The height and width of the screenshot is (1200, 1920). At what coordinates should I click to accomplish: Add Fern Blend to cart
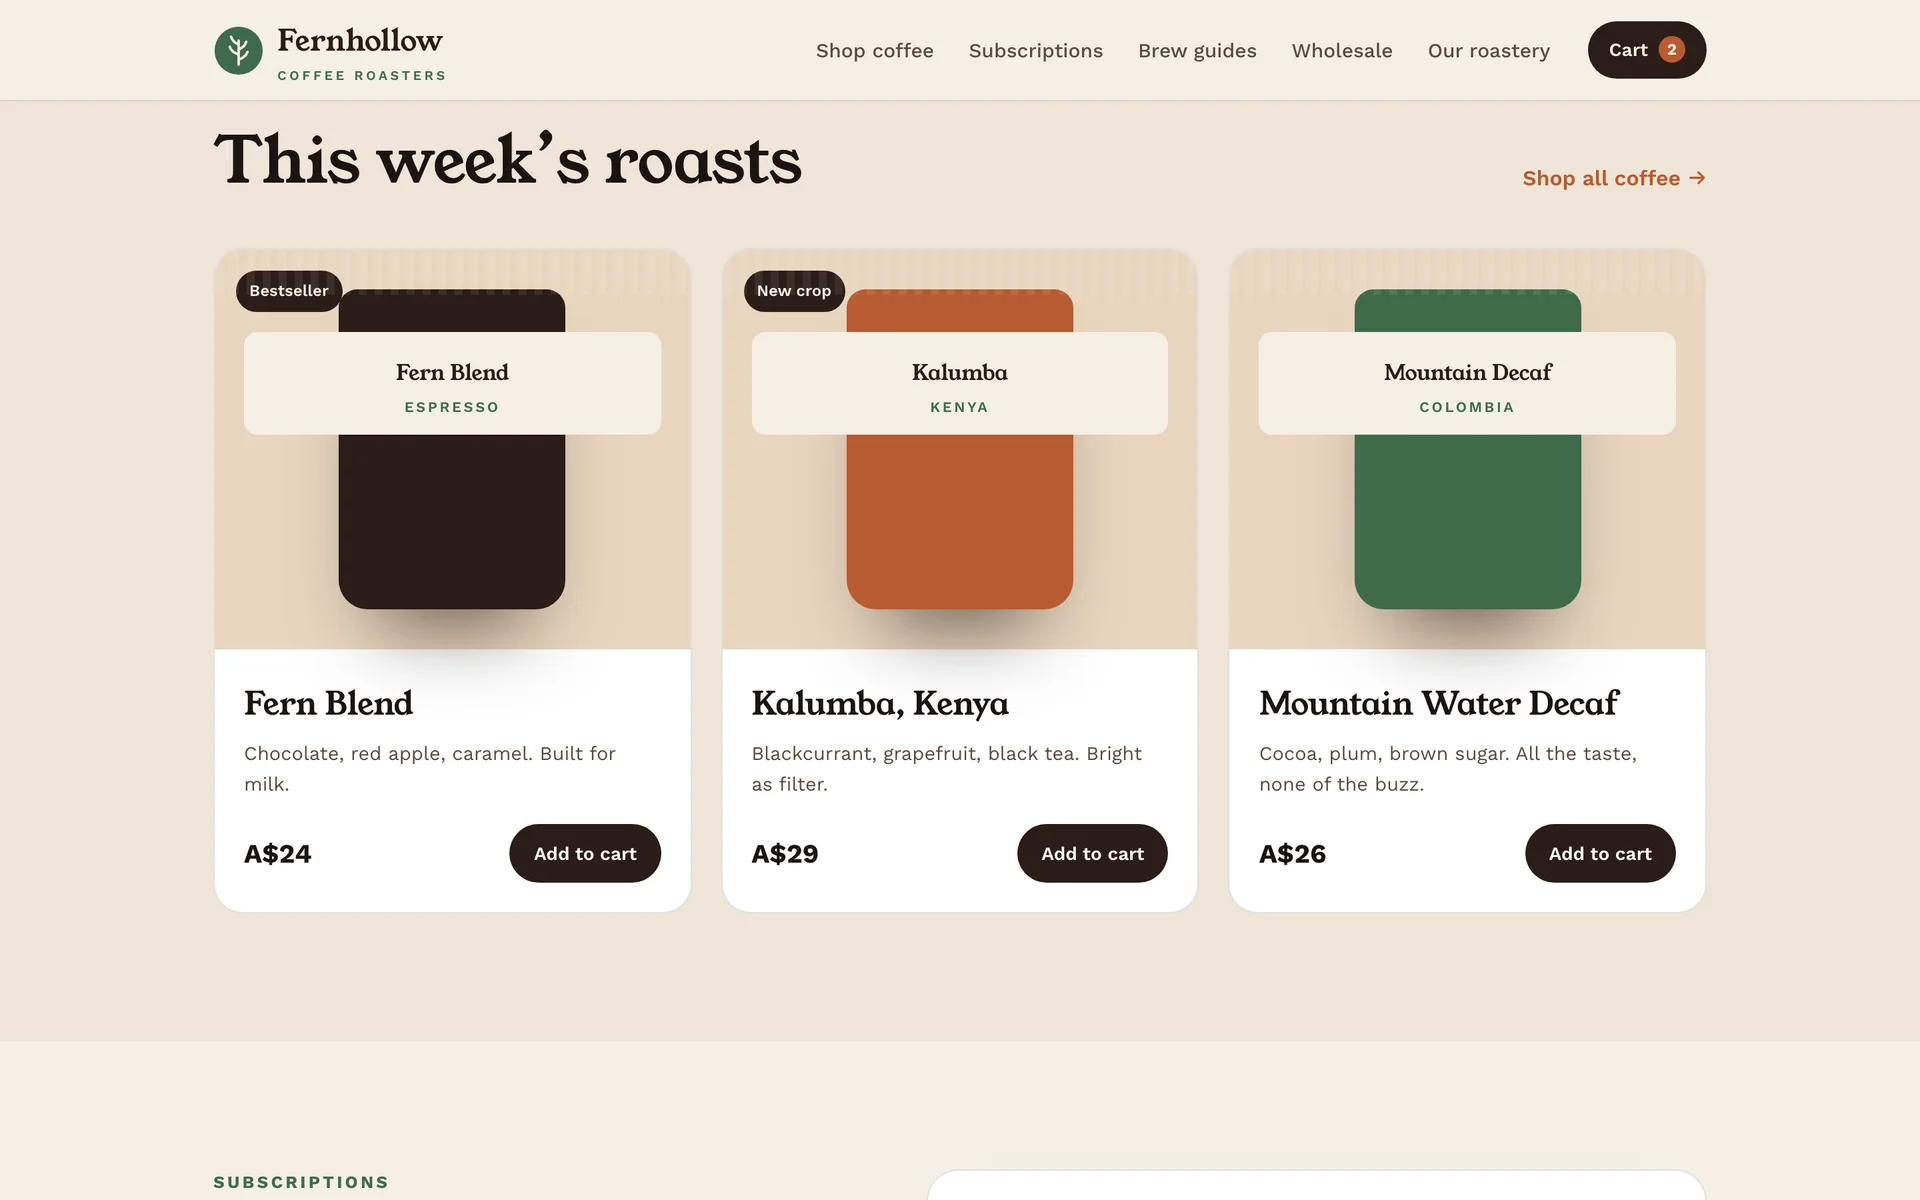(x=585, y=853)
